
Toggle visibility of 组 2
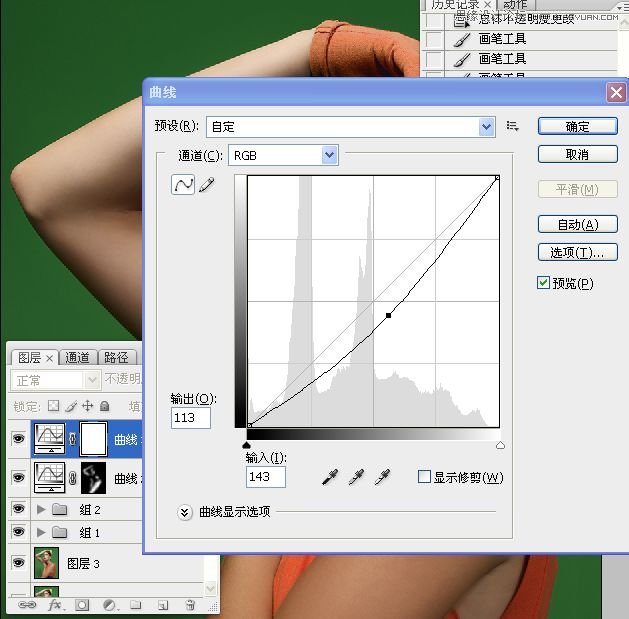click(18, 509)
